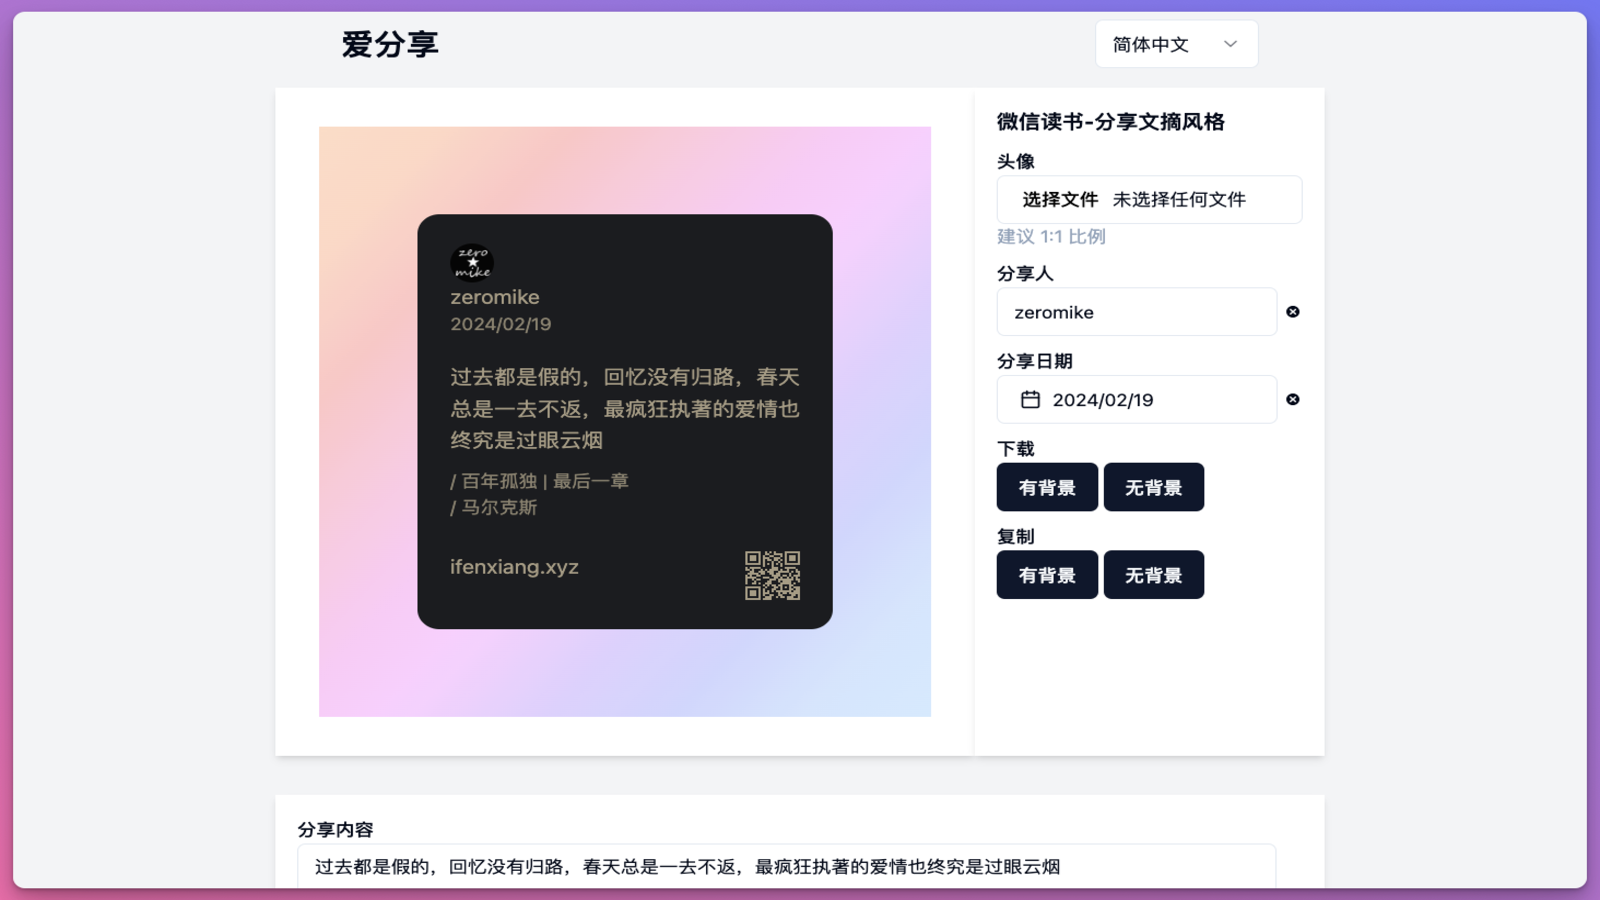Click inside the 分享内容 text input
The width and height of the screenshot is (1600, 900).
(700, 868)
